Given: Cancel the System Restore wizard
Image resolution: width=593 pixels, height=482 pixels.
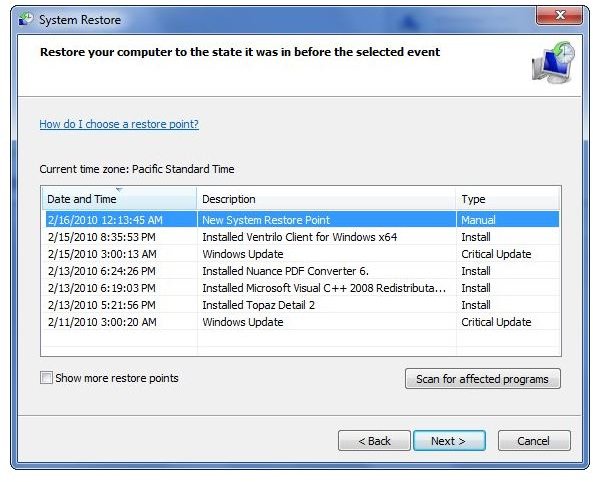Looking at the screenshot, I should pos(534,441).
